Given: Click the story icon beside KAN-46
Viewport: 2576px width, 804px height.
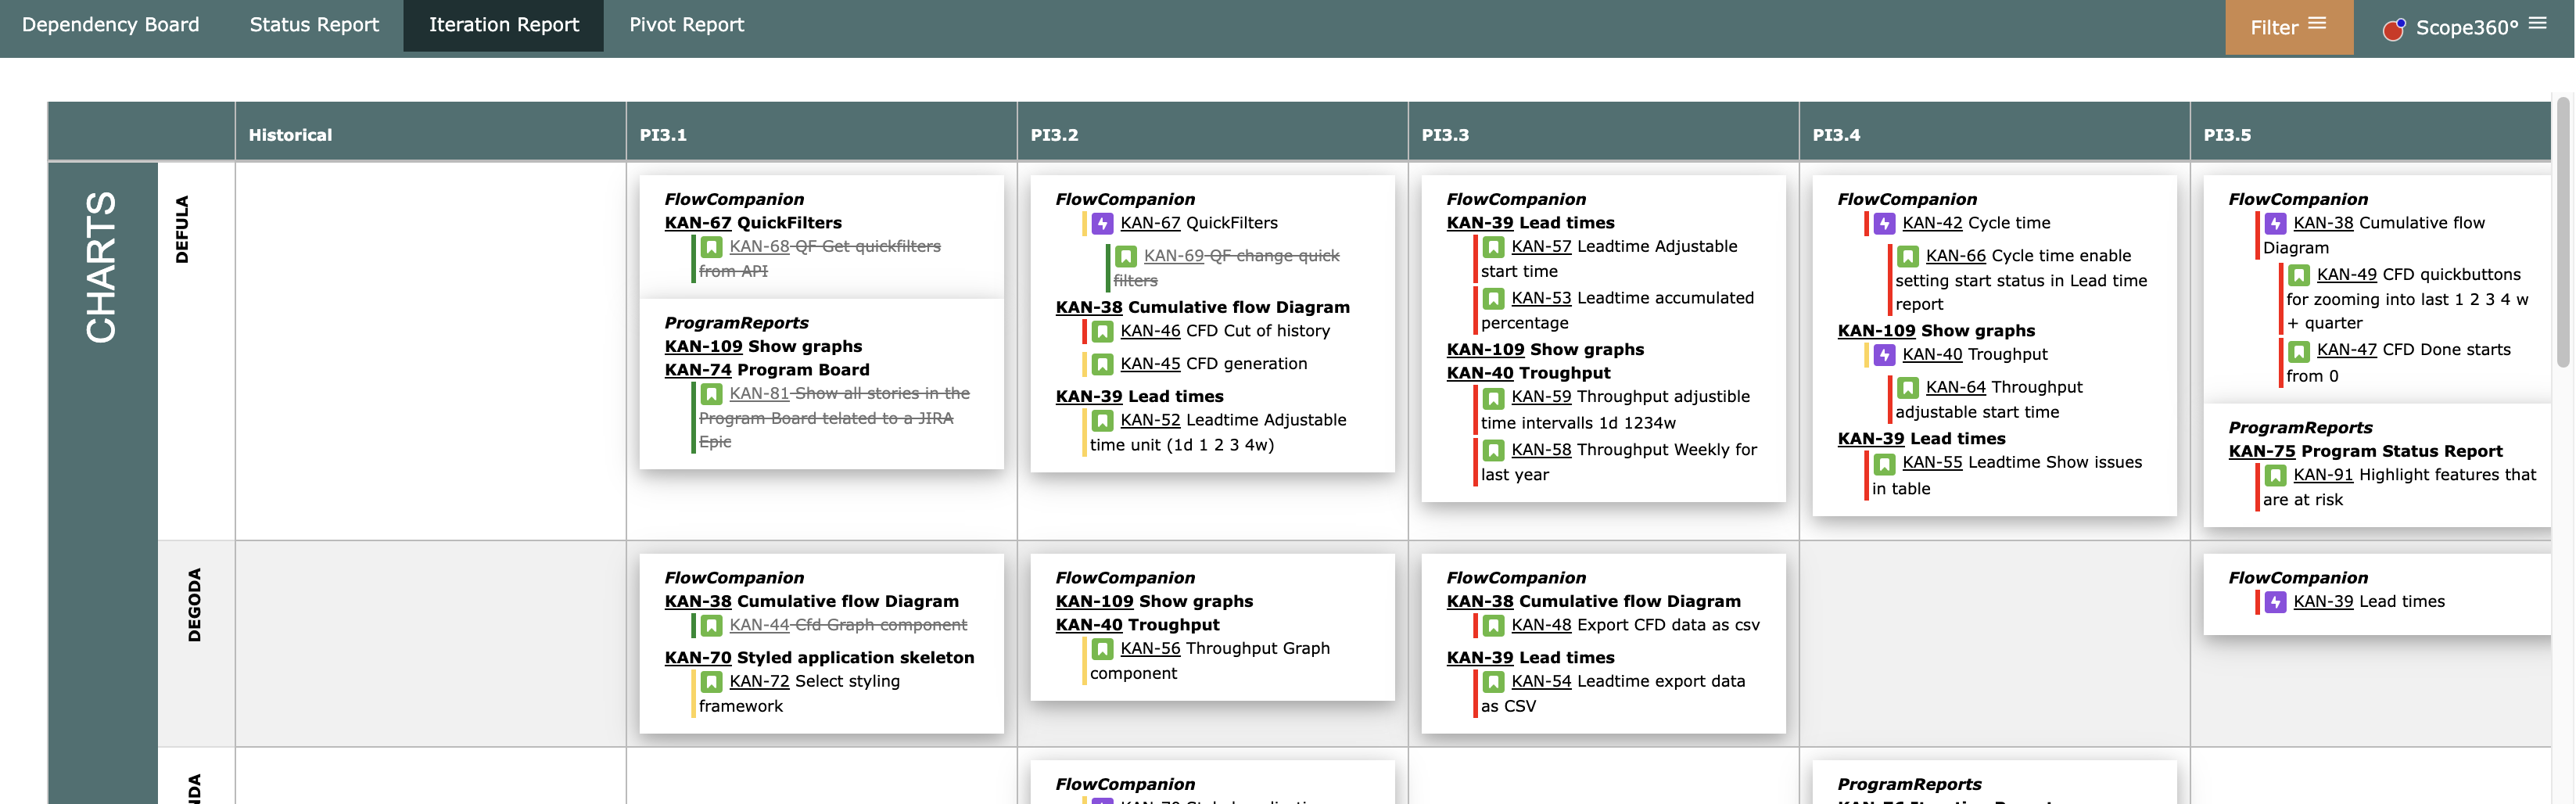Looking at the screenshot, I should pos(1103,331).
